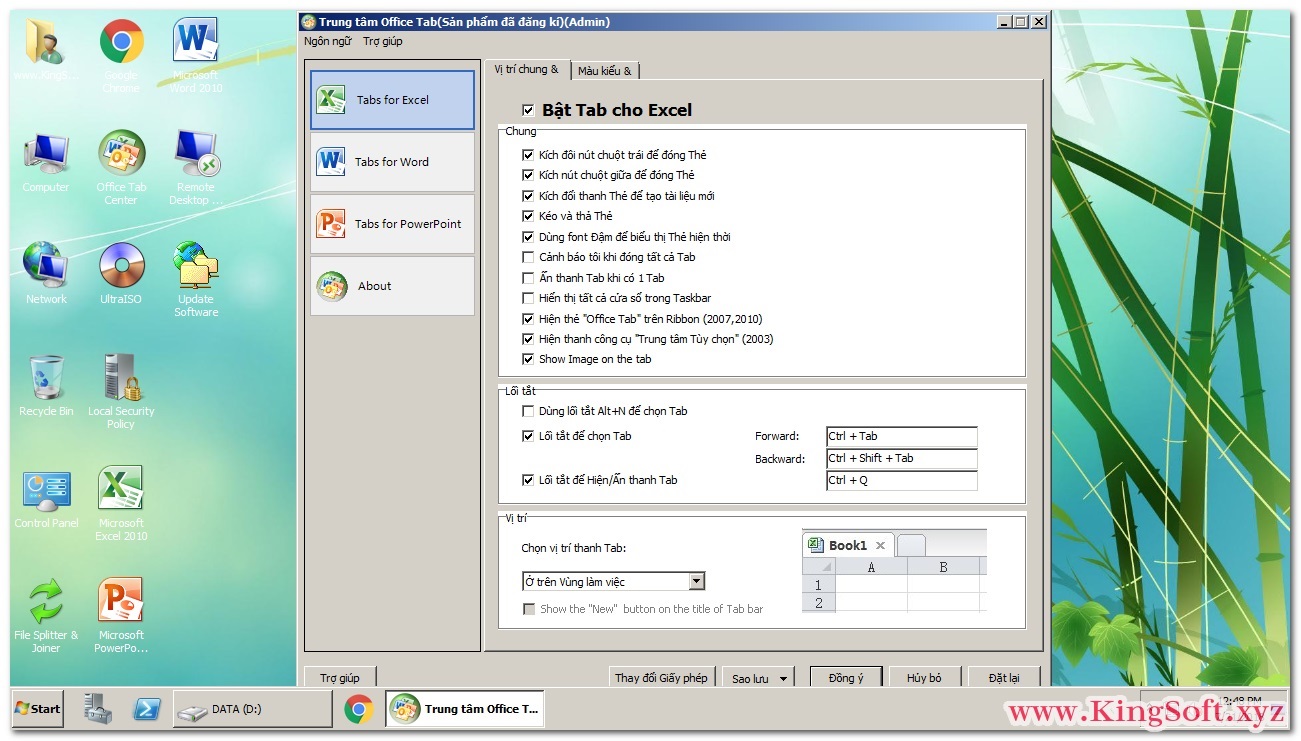Click the bottom Trợ giúp button
Image resolution: width=1301 pixels, height=741 pixels.
click(340, 678)
